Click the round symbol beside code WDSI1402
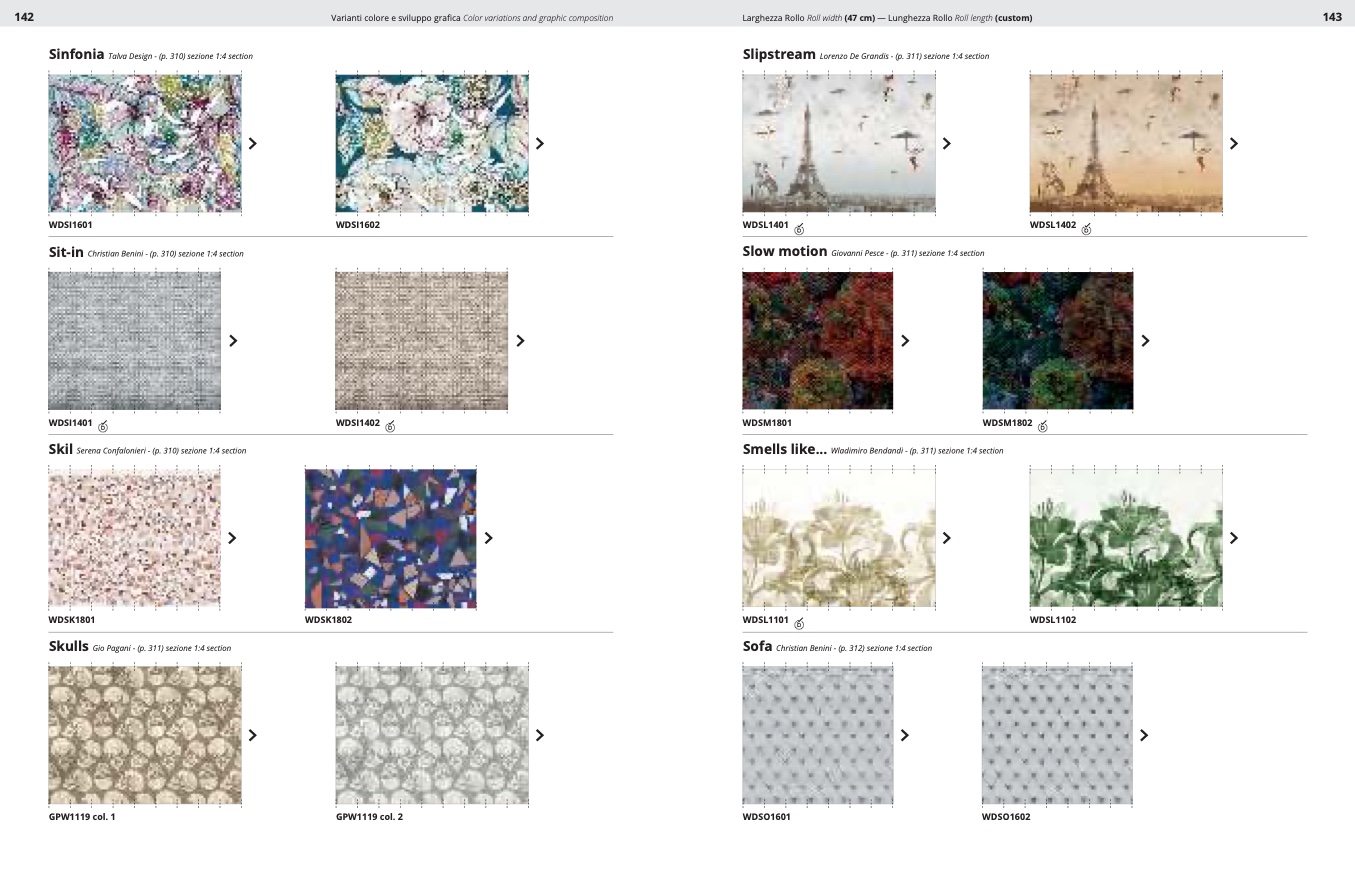This screenshot has width=1355, height=878. pos(390,426)
